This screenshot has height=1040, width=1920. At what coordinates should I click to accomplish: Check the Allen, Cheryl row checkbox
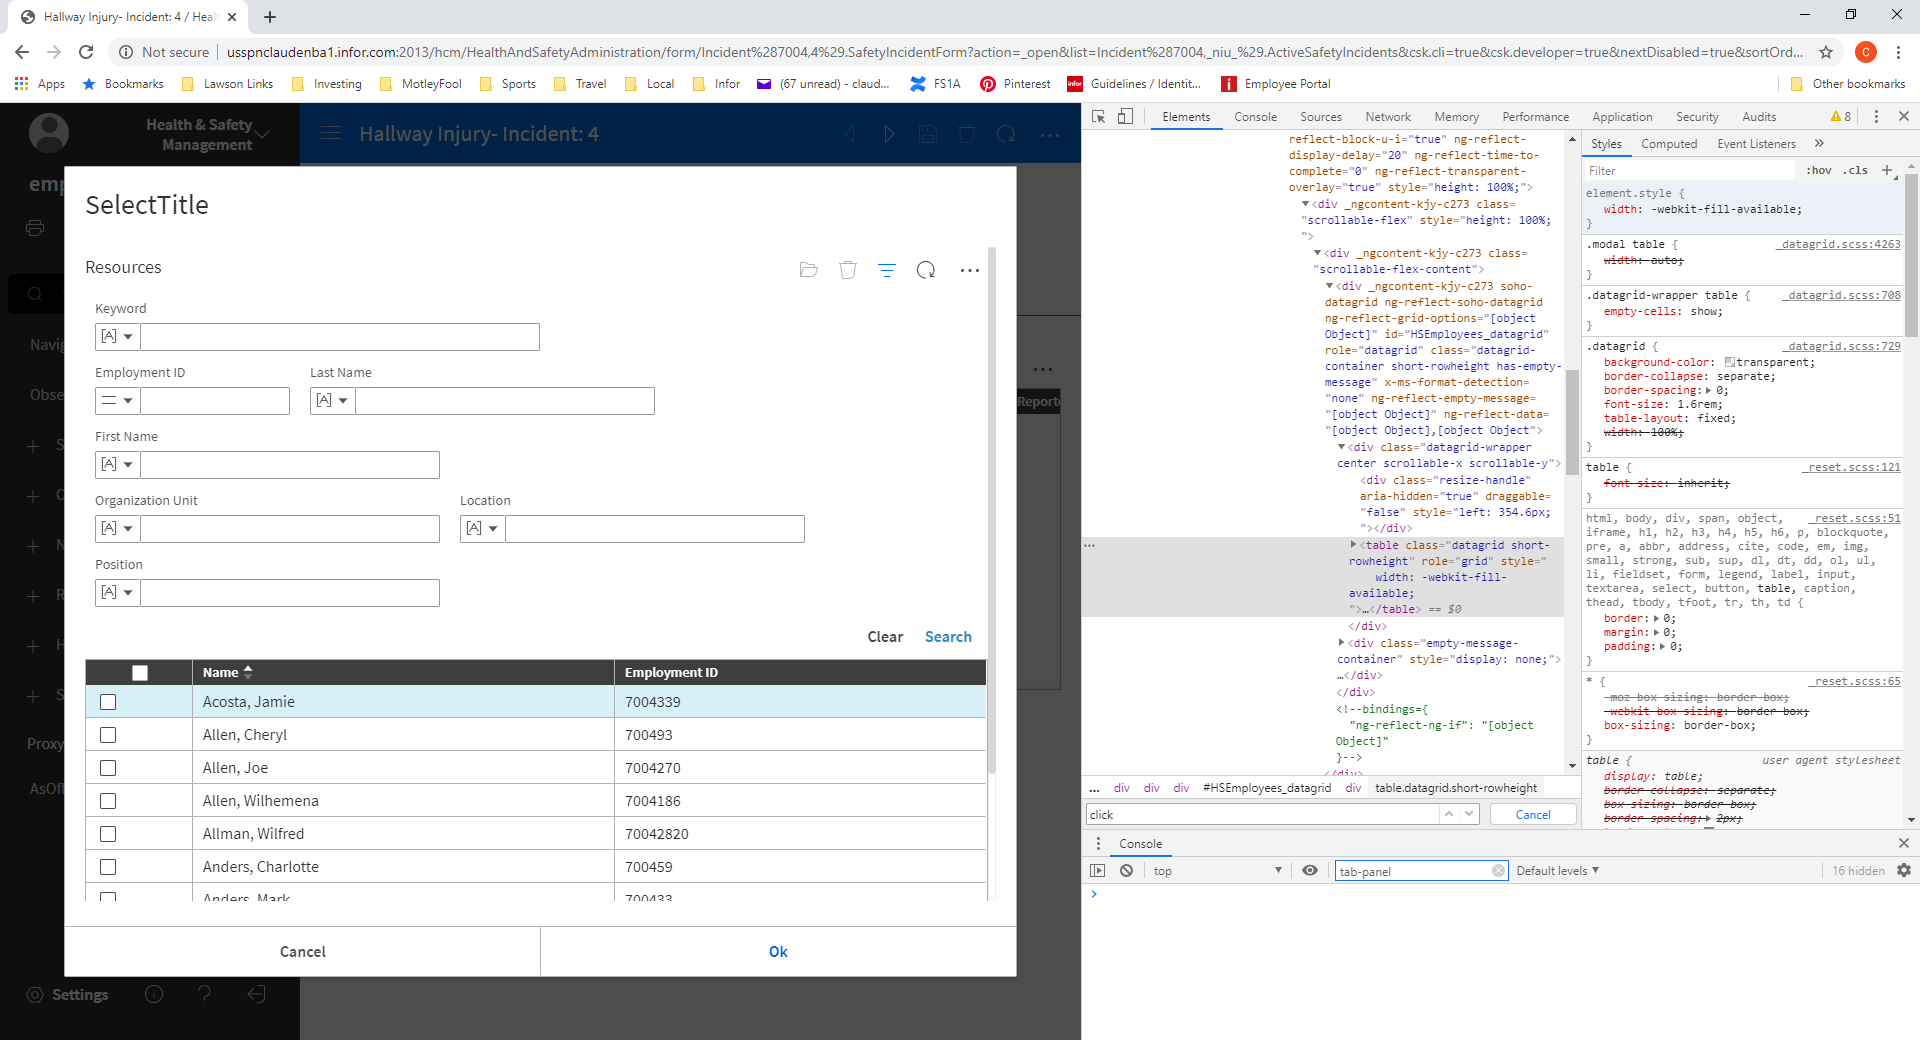(108, 735)
